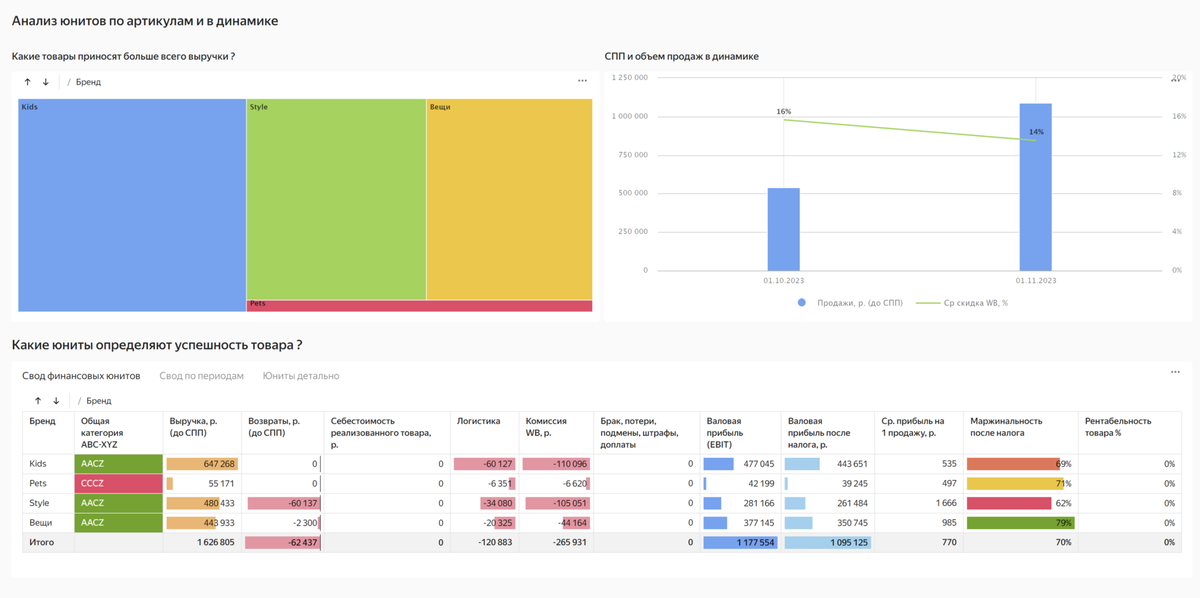The width and height of the screenshot is (1200, 598).
Task: Sort by 'Себестоимость реализованного товара' column header
Action: click(x=385, y=433)
